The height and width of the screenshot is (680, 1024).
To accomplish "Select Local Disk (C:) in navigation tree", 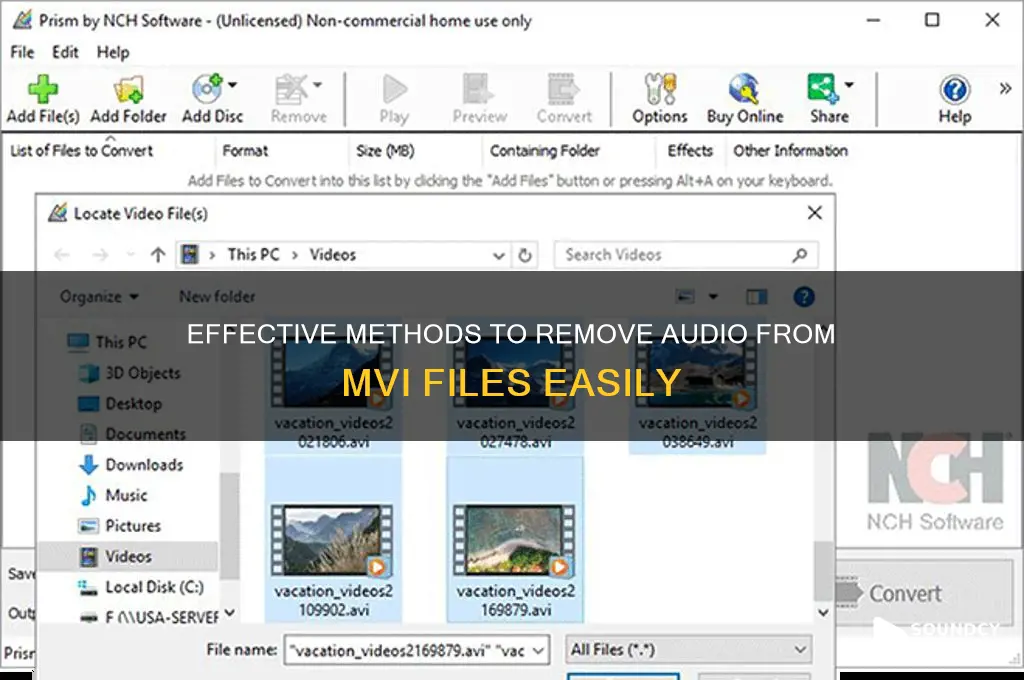I will click(140, 587).
